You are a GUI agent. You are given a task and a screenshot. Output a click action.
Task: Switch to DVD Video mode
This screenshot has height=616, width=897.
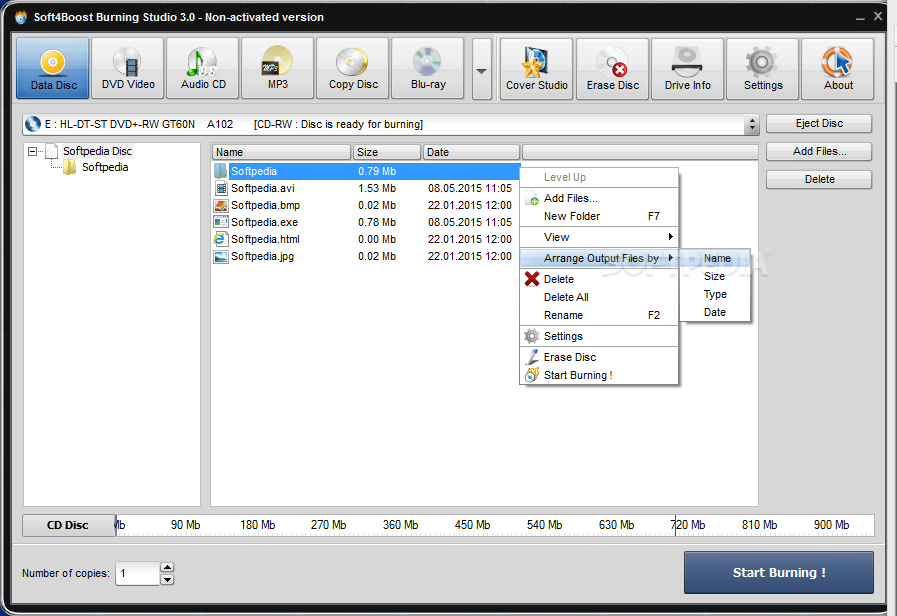tap(128, 68)
